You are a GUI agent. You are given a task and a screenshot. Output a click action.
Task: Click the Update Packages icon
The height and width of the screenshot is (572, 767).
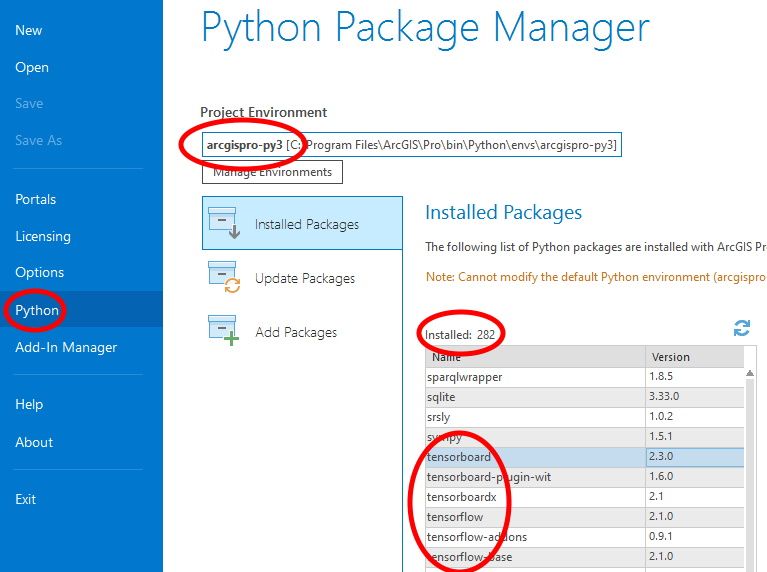pos(222,278)
